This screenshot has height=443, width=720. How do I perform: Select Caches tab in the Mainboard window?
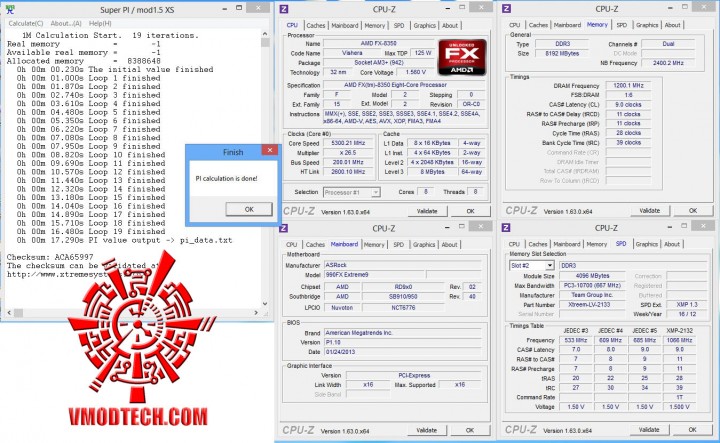(x=315, y=245)
